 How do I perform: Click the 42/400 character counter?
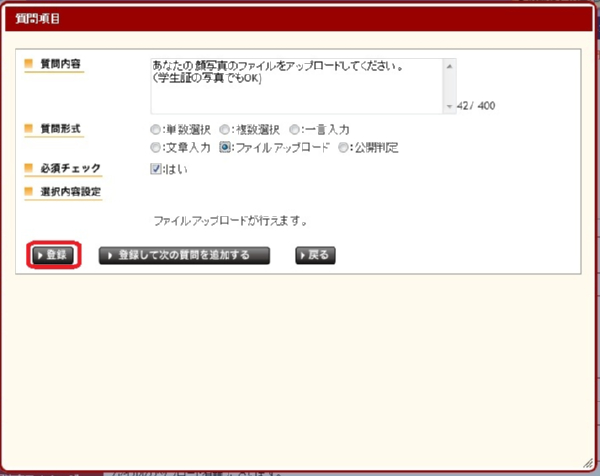pos(476,105)
